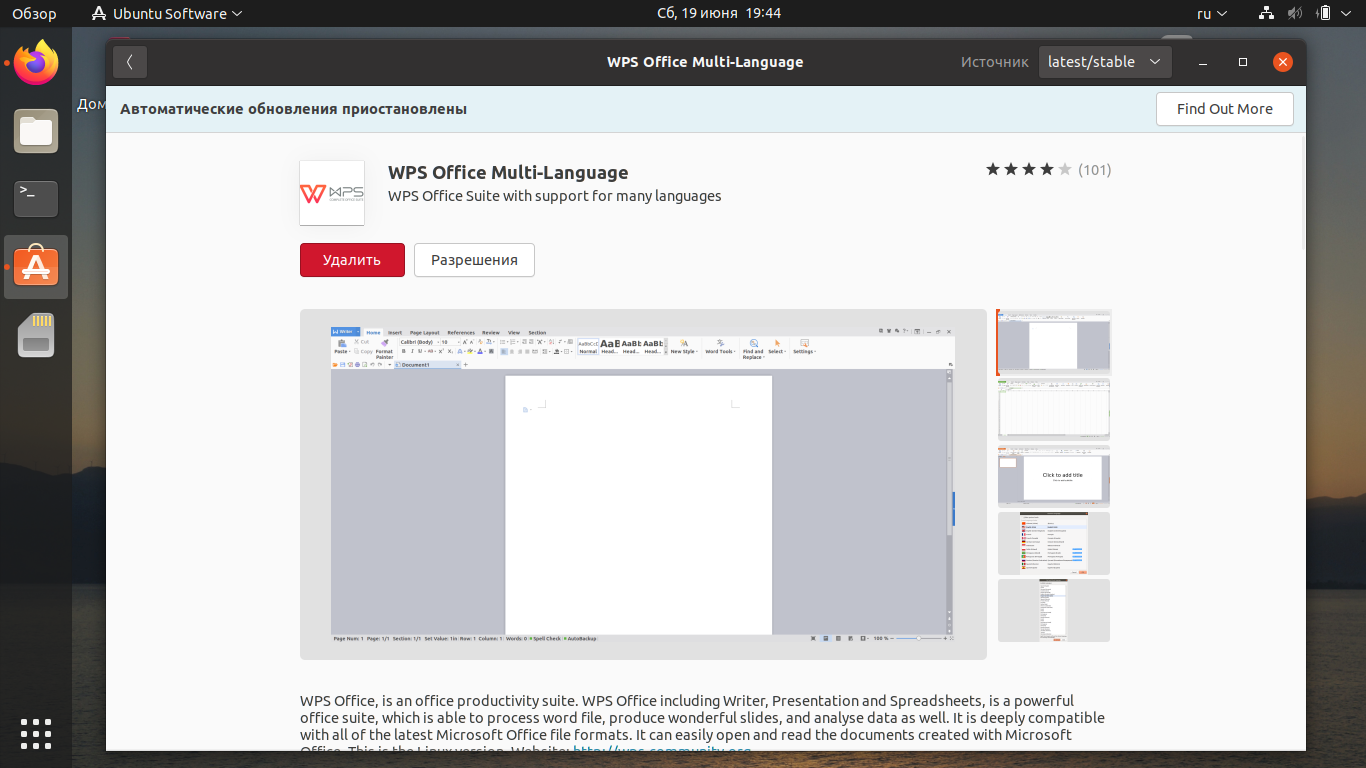Open the ru keyboard layout menu
Viewport: 1366px width, 768px height.
coord(1212,13)
